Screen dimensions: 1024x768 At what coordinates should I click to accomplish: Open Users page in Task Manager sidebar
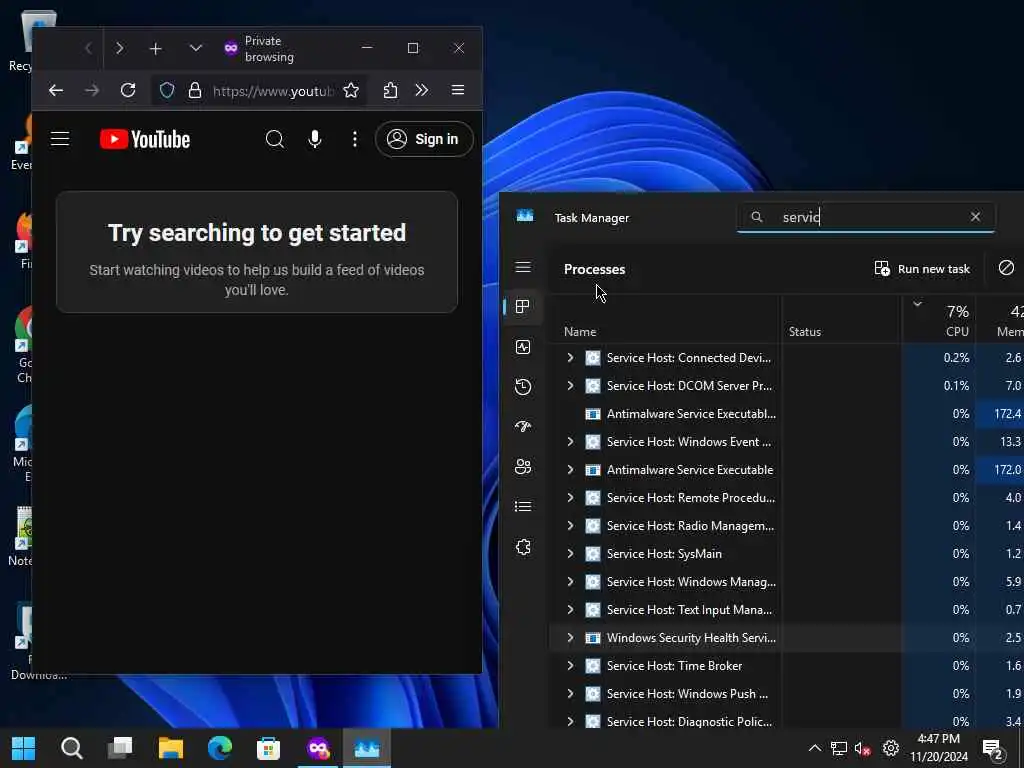522,466
